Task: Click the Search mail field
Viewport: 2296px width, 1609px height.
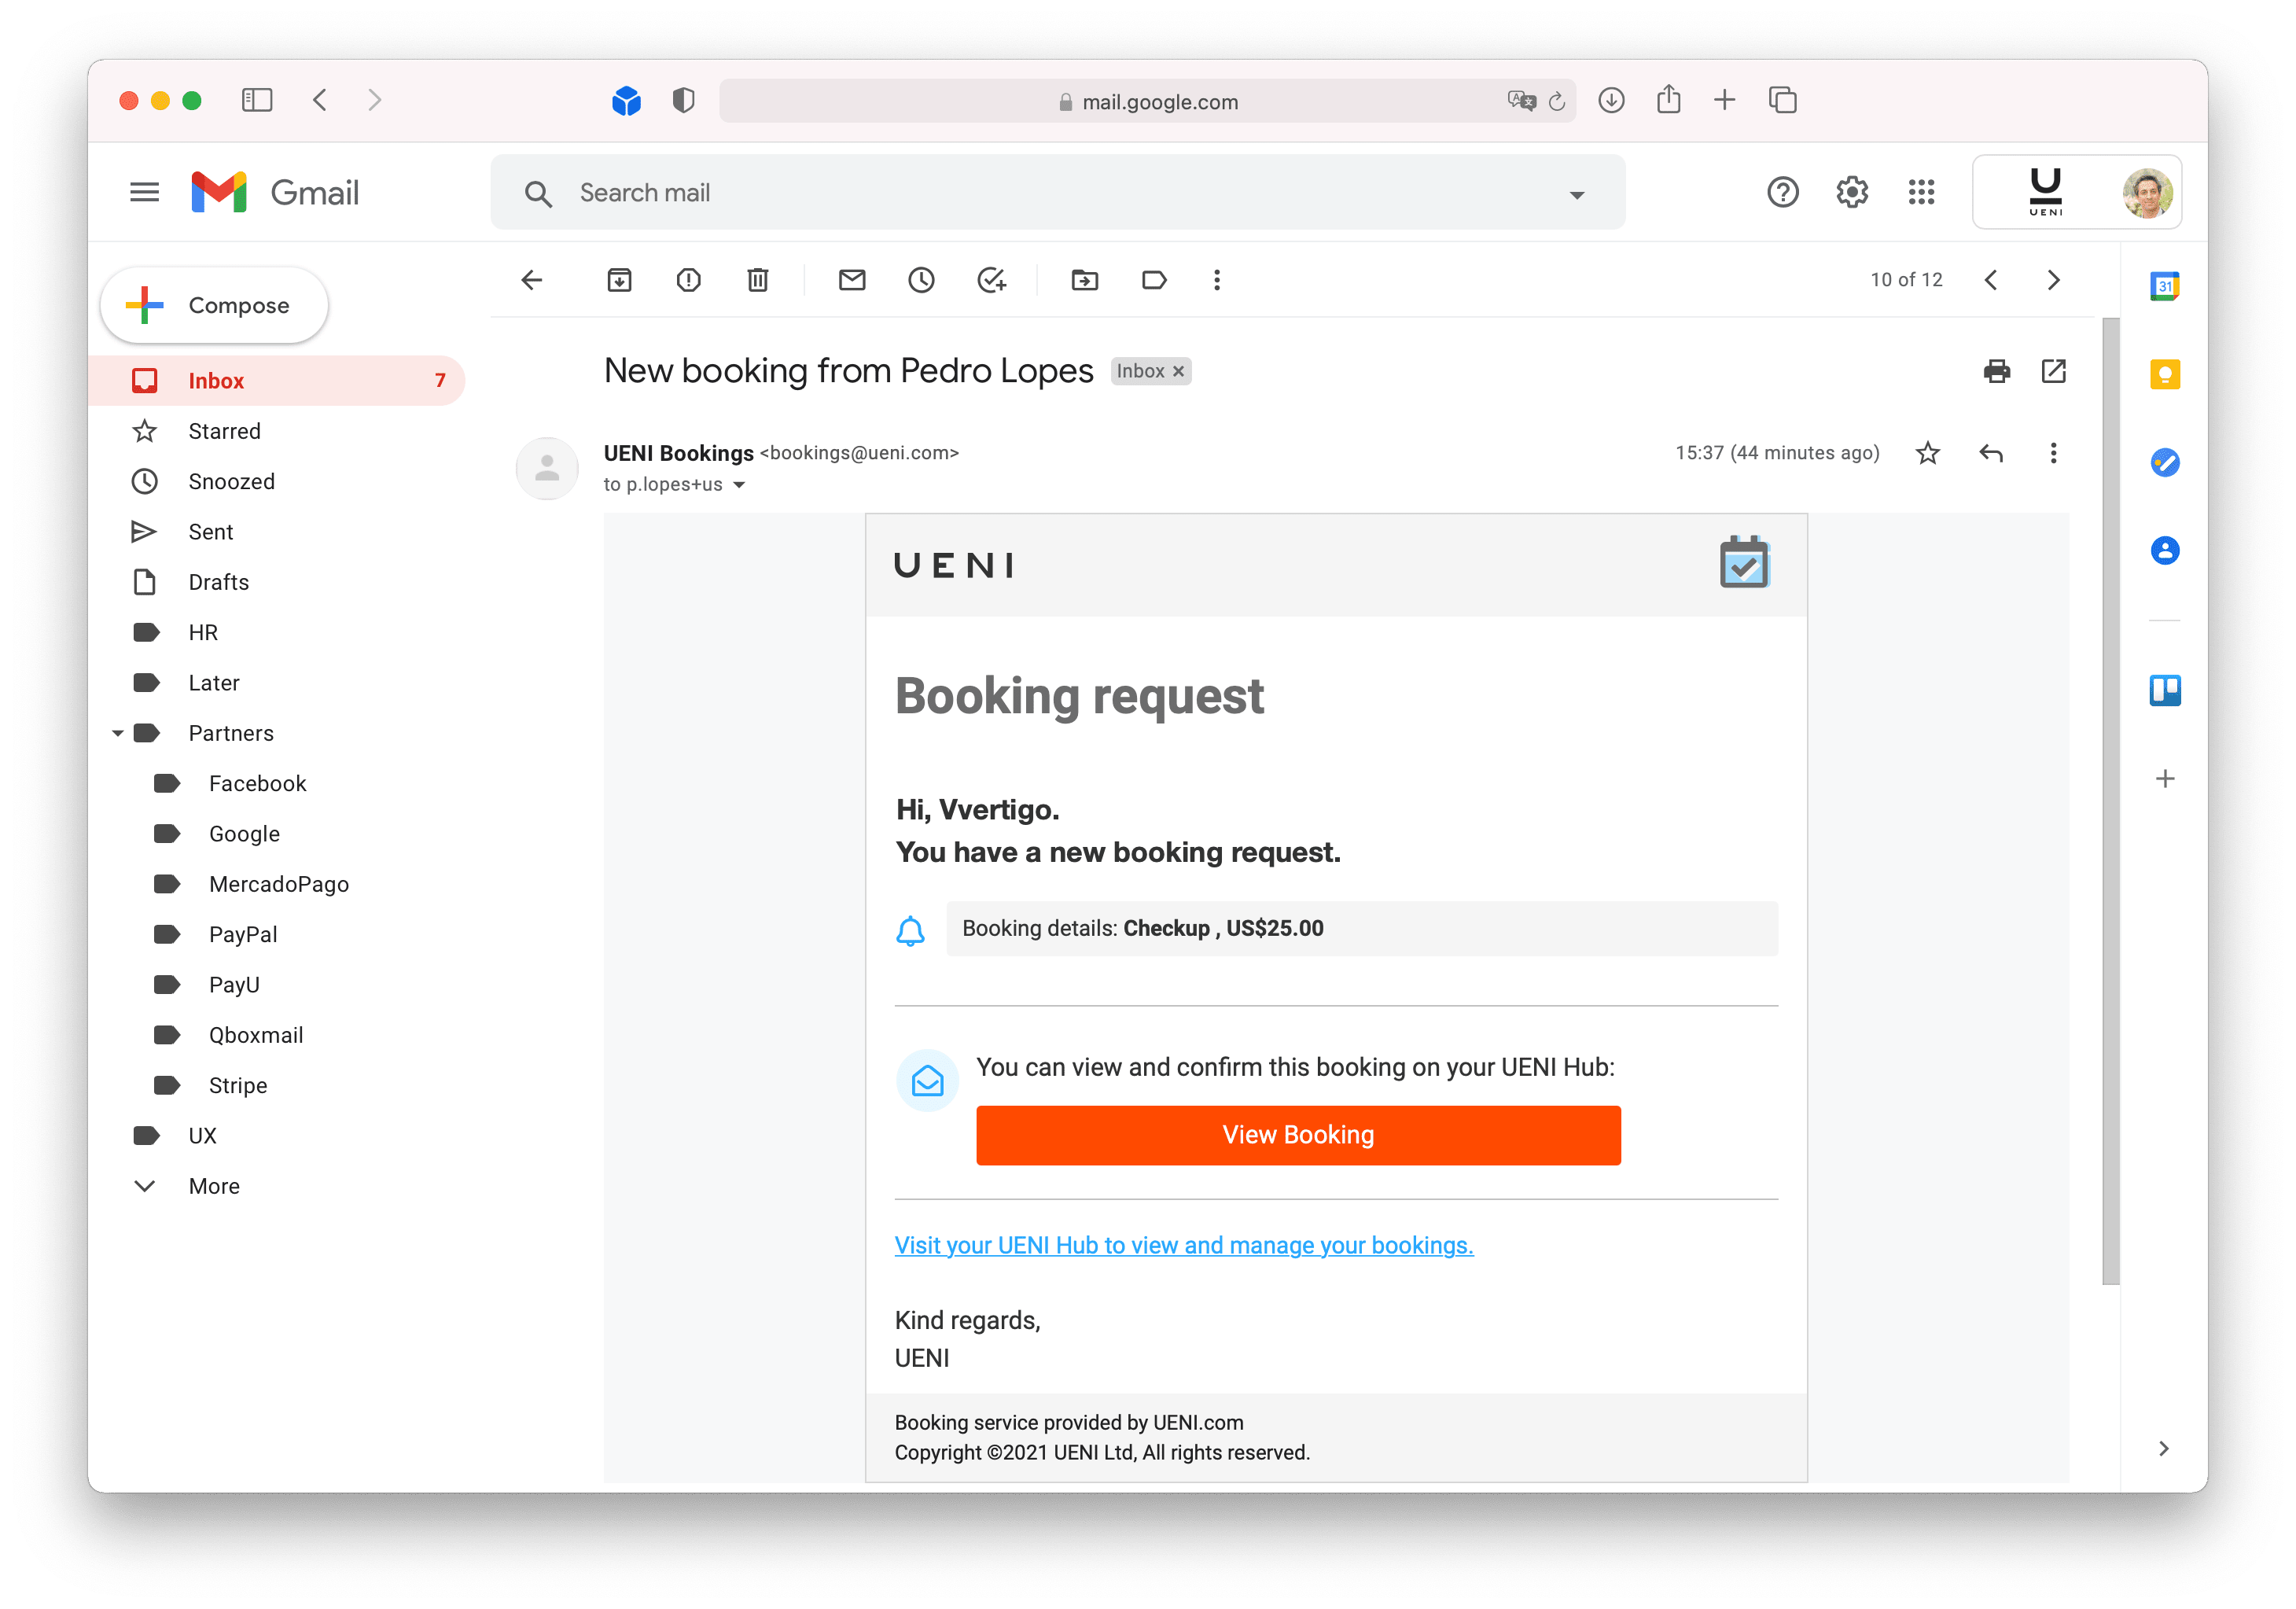Action: click(x=1057, y=192)
